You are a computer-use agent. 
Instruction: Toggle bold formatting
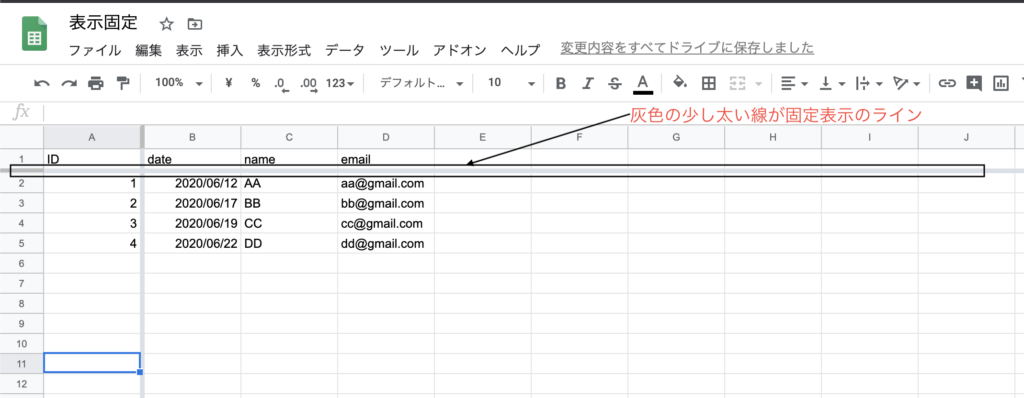560,83
